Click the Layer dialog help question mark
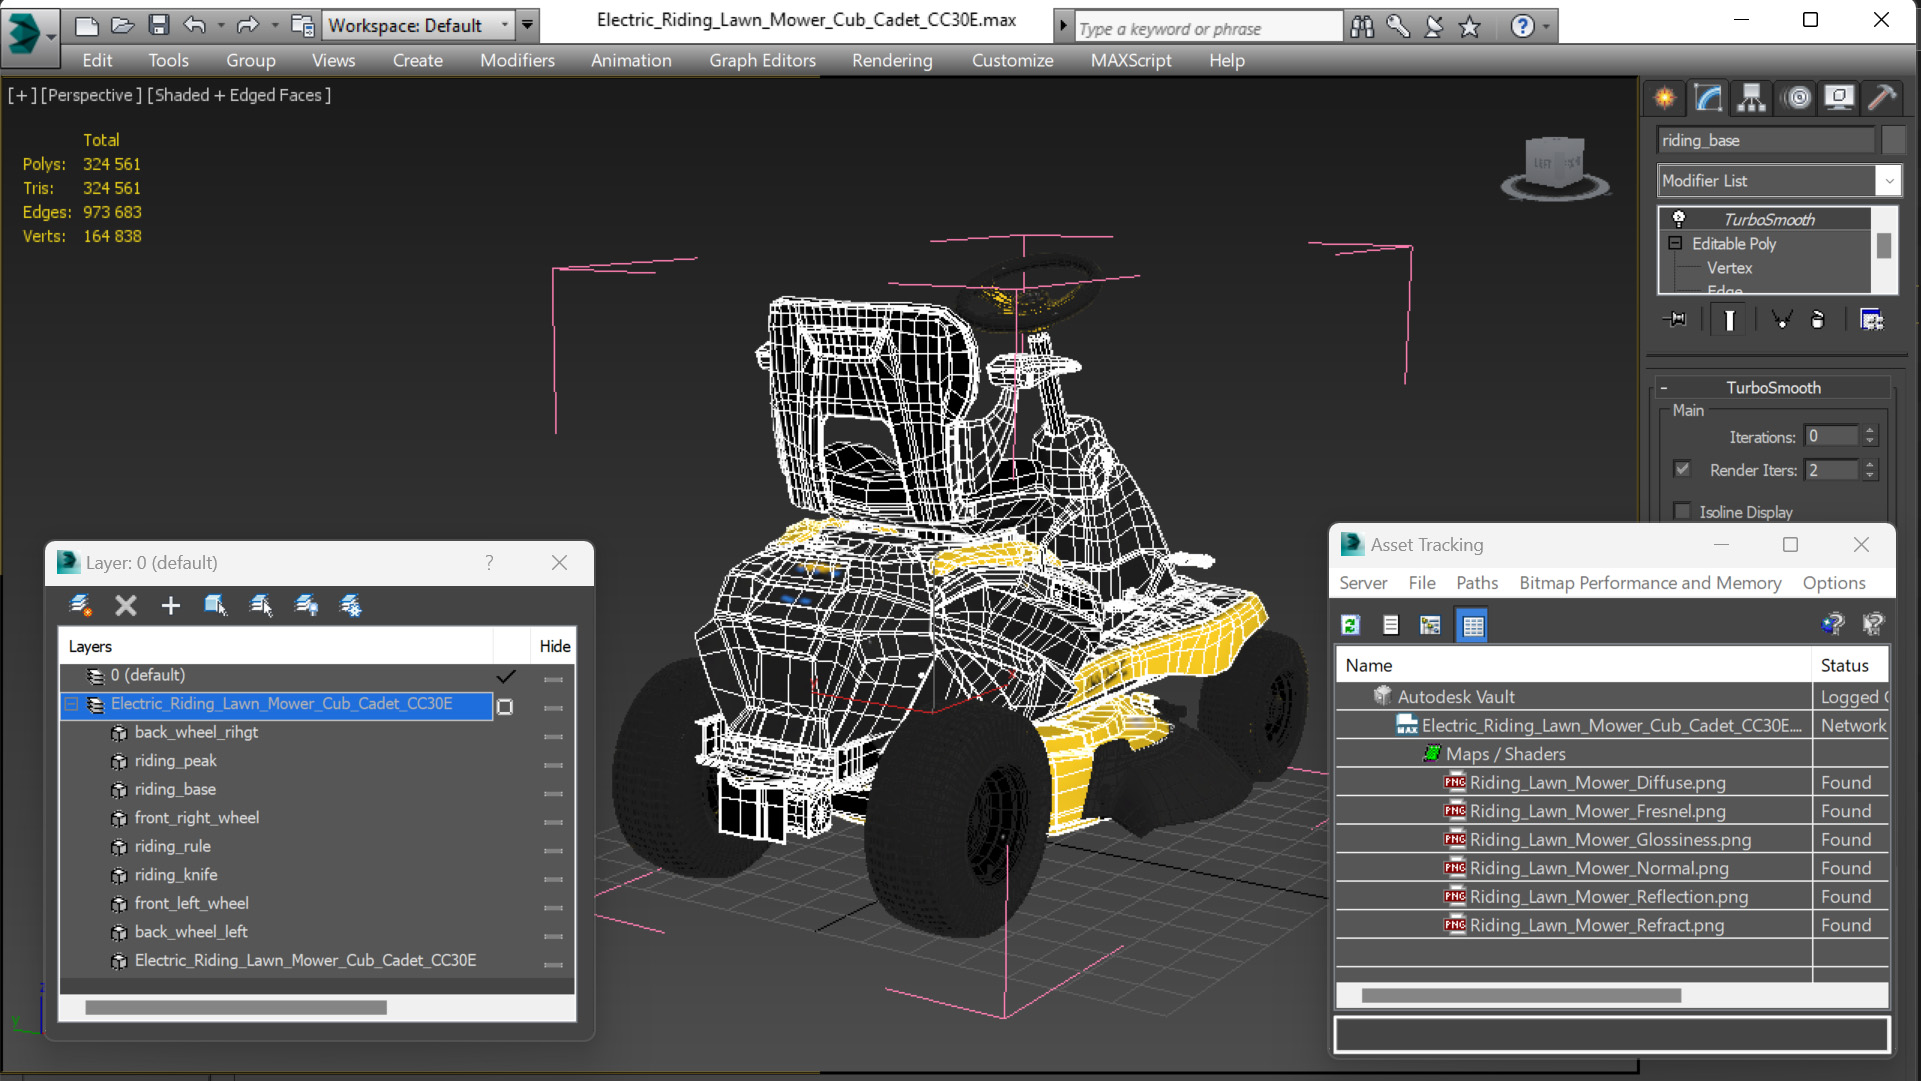The width and height of the screenshot is (1921, 1081). click(489, 563)
